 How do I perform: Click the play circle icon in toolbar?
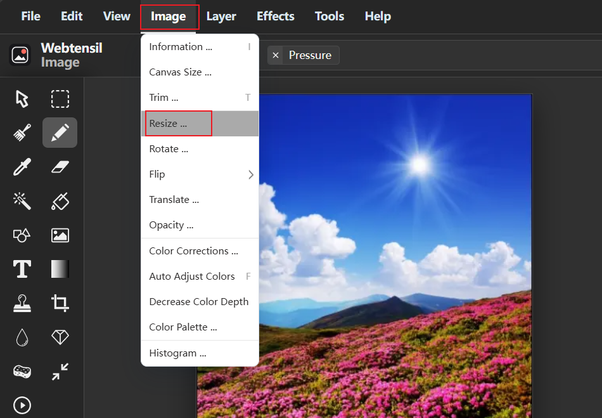pyautogui.click(x=22, y=405)
